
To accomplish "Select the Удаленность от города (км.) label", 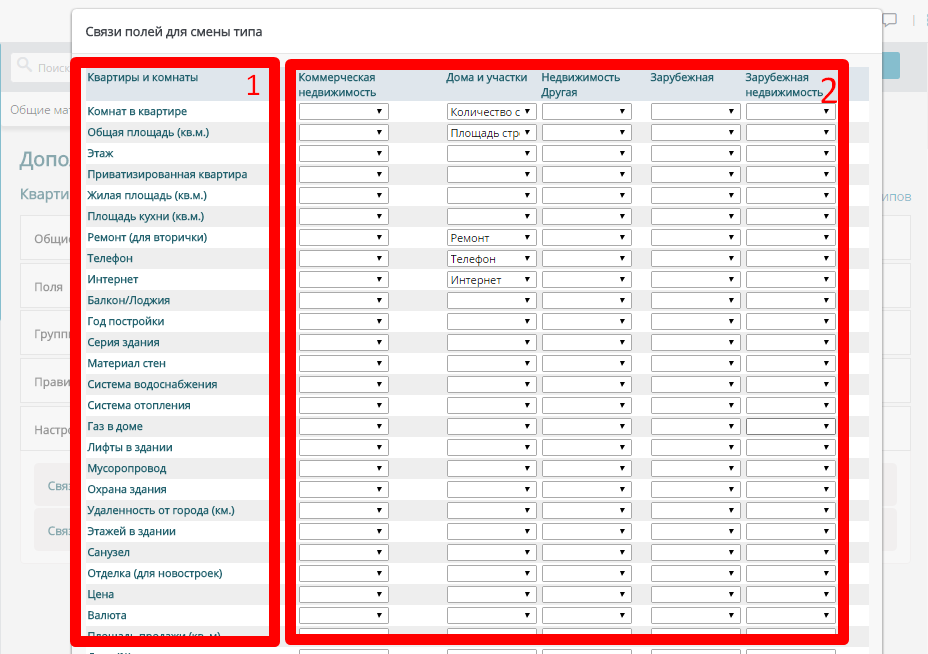I will [161, 510].
